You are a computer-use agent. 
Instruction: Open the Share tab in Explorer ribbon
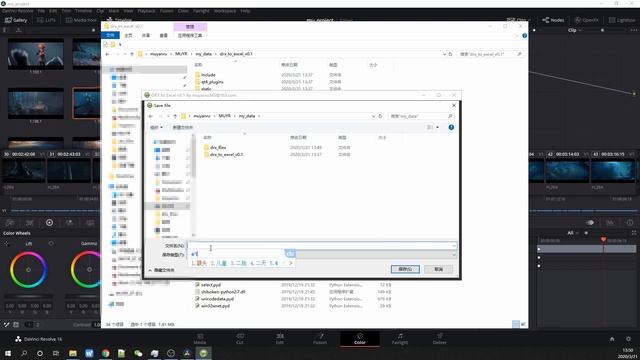[x=146, y=36]
